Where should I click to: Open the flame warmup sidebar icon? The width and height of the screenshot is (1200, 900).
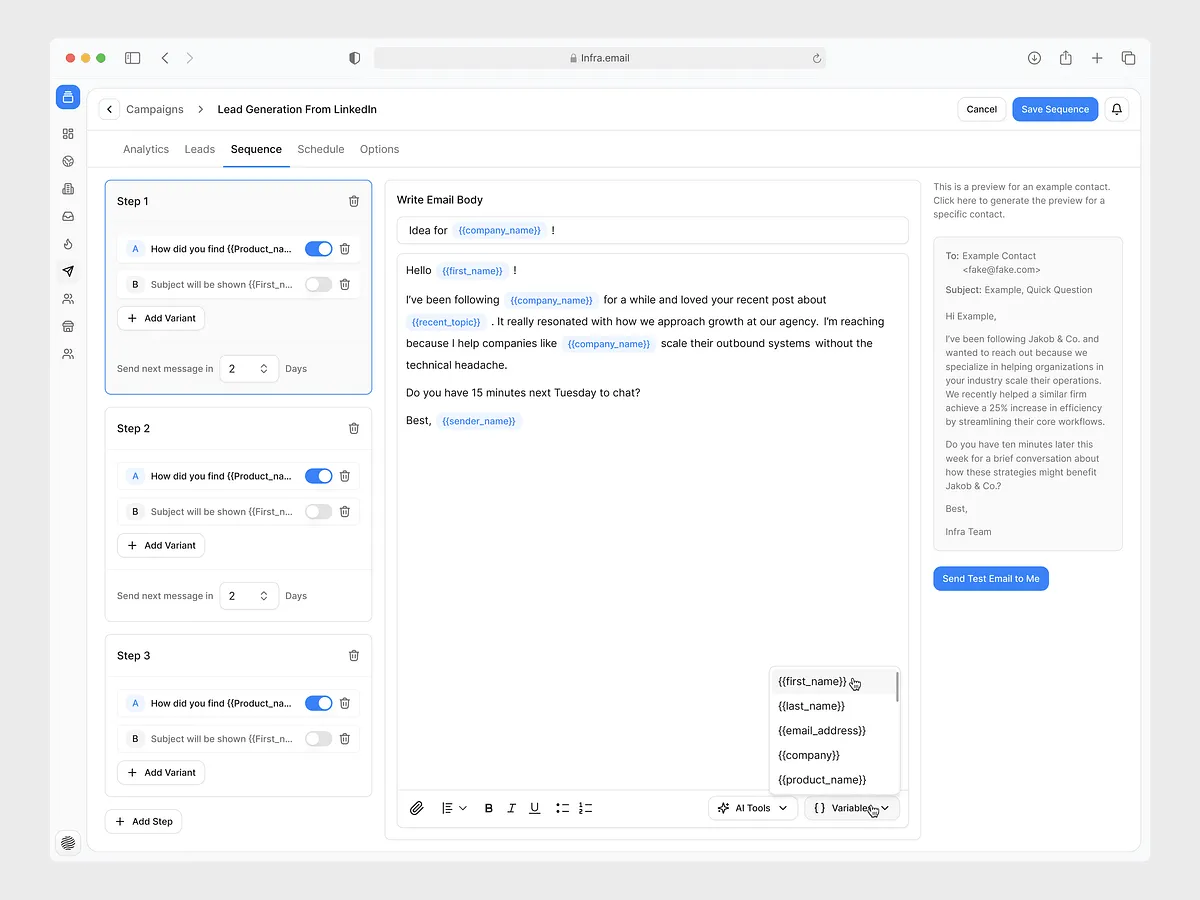(68, 244)
